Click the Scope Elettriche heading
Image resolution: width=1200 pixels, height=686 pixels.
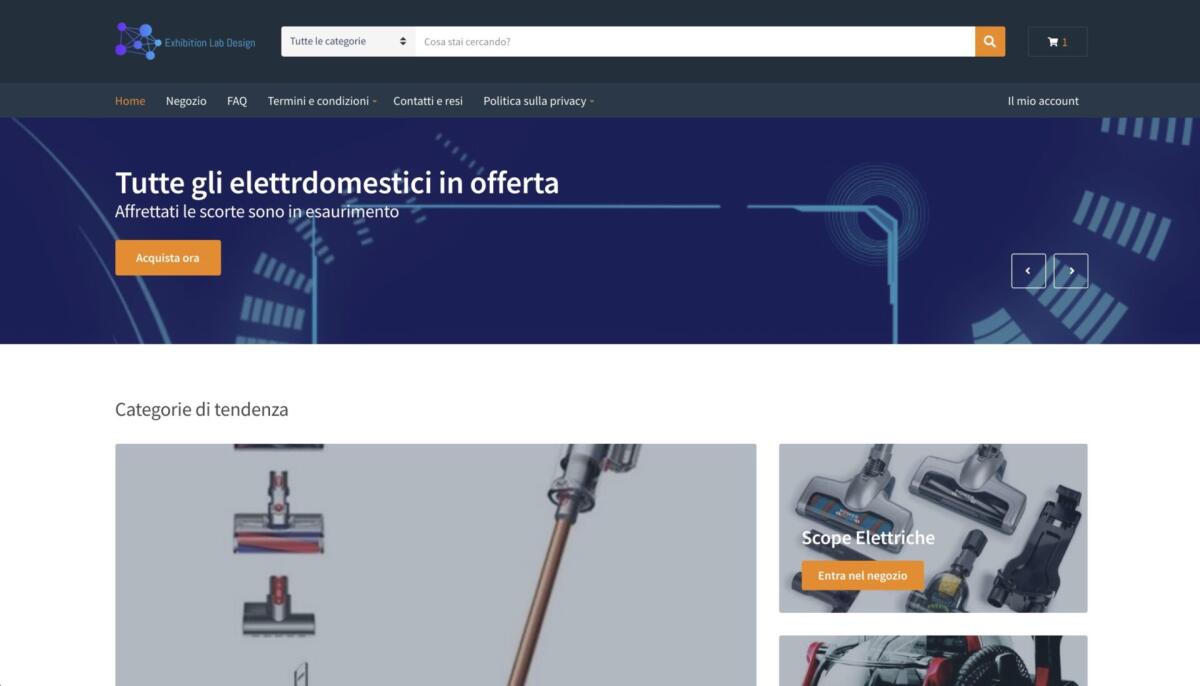point(865,538)
